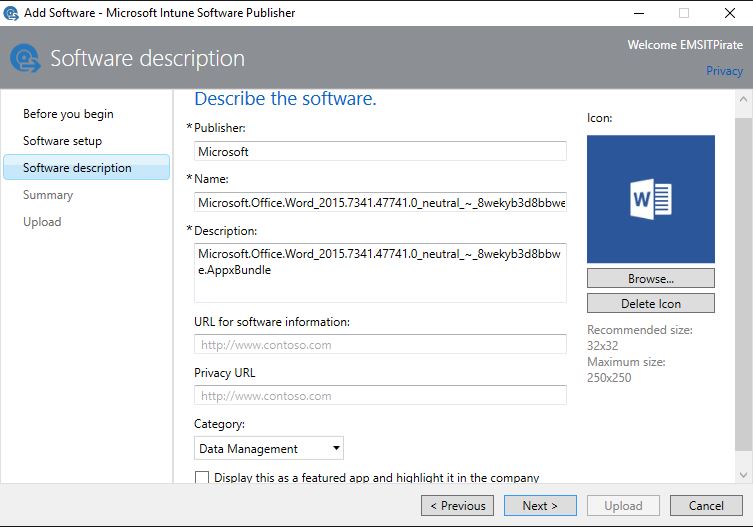This screenshot has width=753, height=527.
Task: Select the Software description step
Action: click(86, 167)
